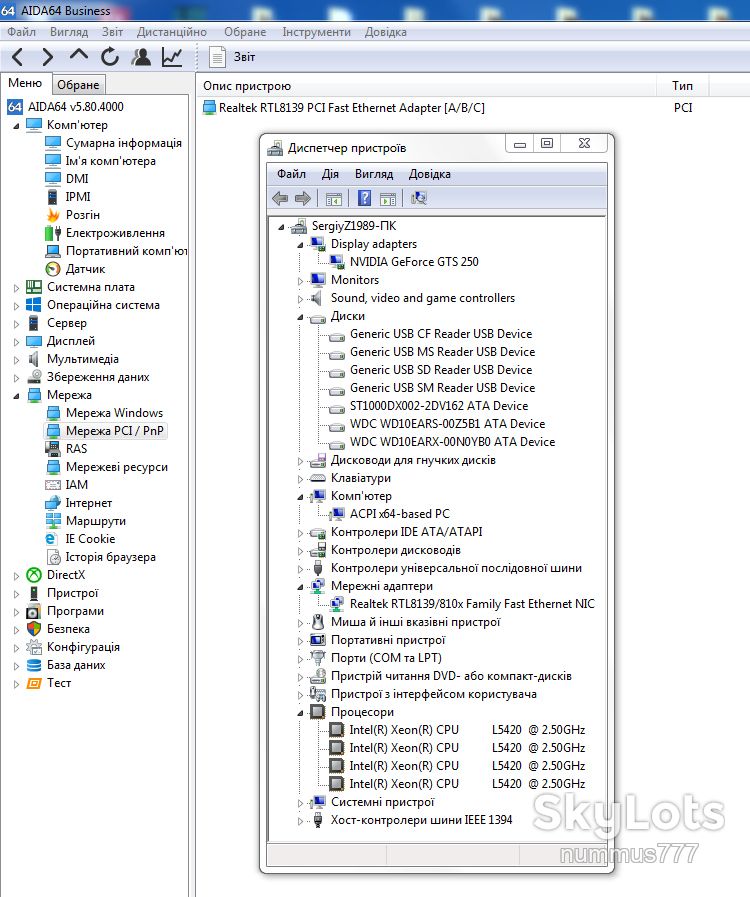Viewport: 750px width, 897px height.
Task: Click the AIDA64 refresh icon
Action: [x=110, y=57]
